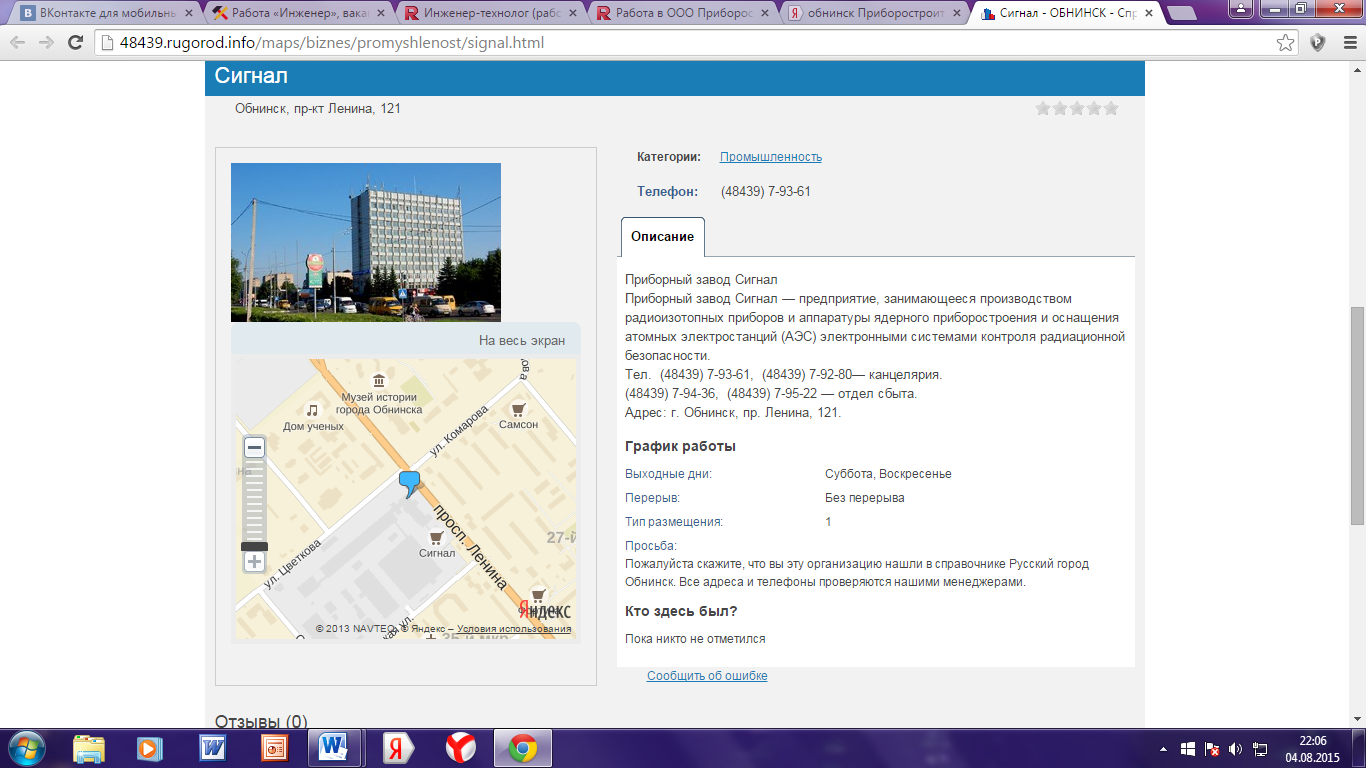Launch the media player from the taskbar

pyautogui.click(x=149, y=748)
